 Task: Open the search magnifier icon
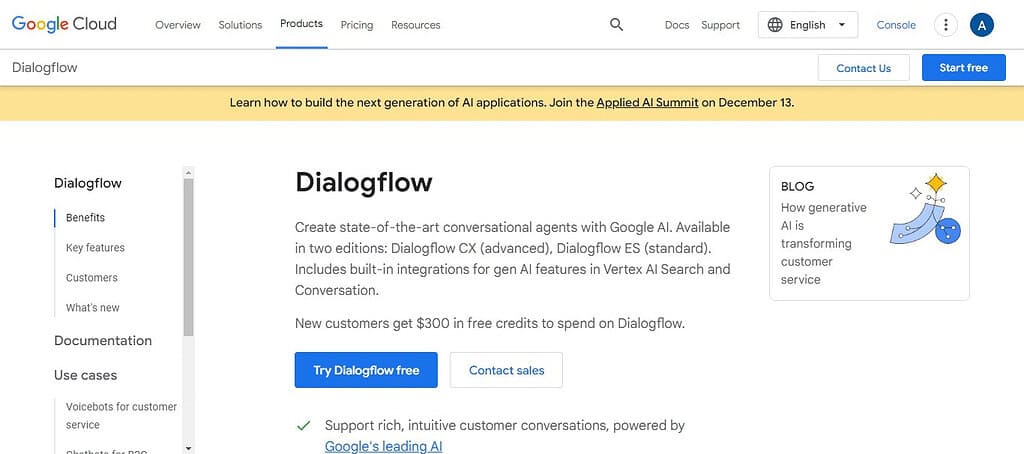click(x=616, y=25)
